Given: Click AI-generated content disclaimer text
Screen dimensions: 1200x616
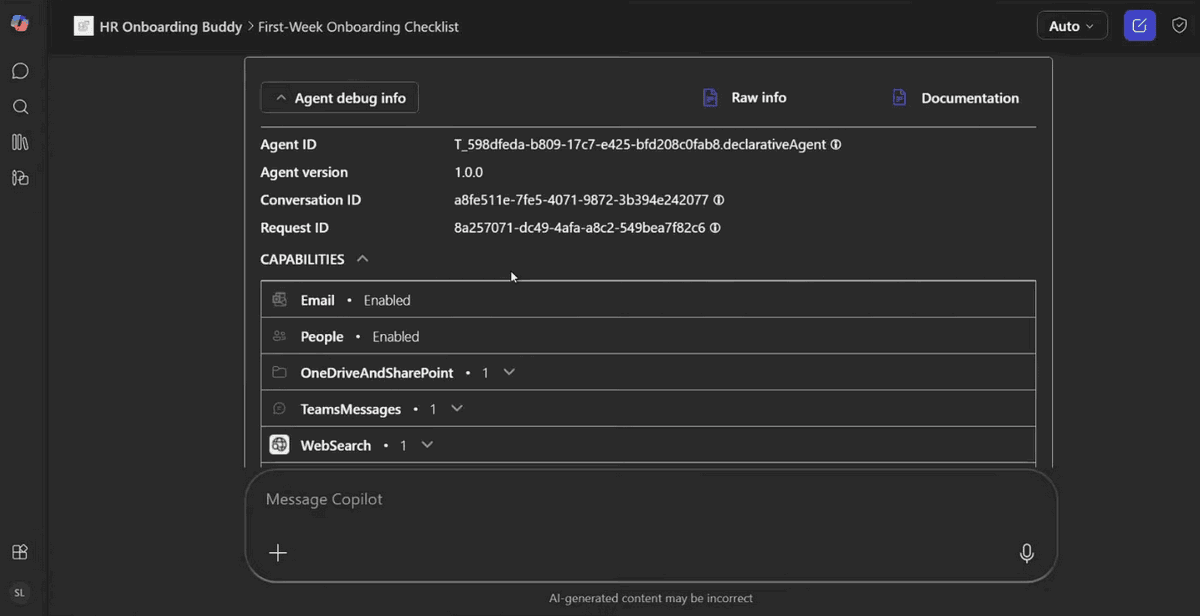Looking at the screenshot, I should point(651,598).
